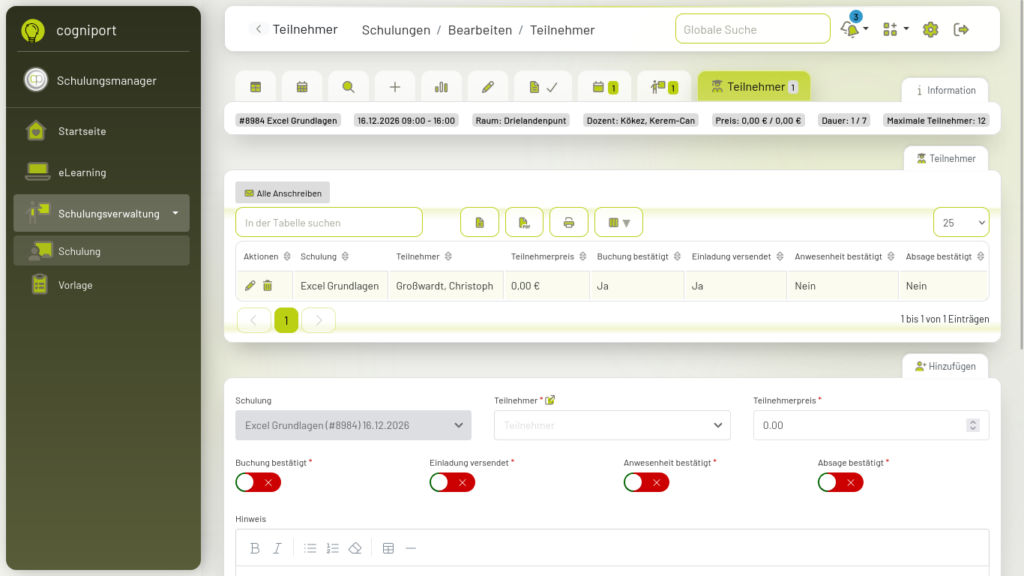Open the search toolbar icon
Image resolution: width=1024 pixels, height=576 pixels.
pyautogui.click(x=348, y=87)
